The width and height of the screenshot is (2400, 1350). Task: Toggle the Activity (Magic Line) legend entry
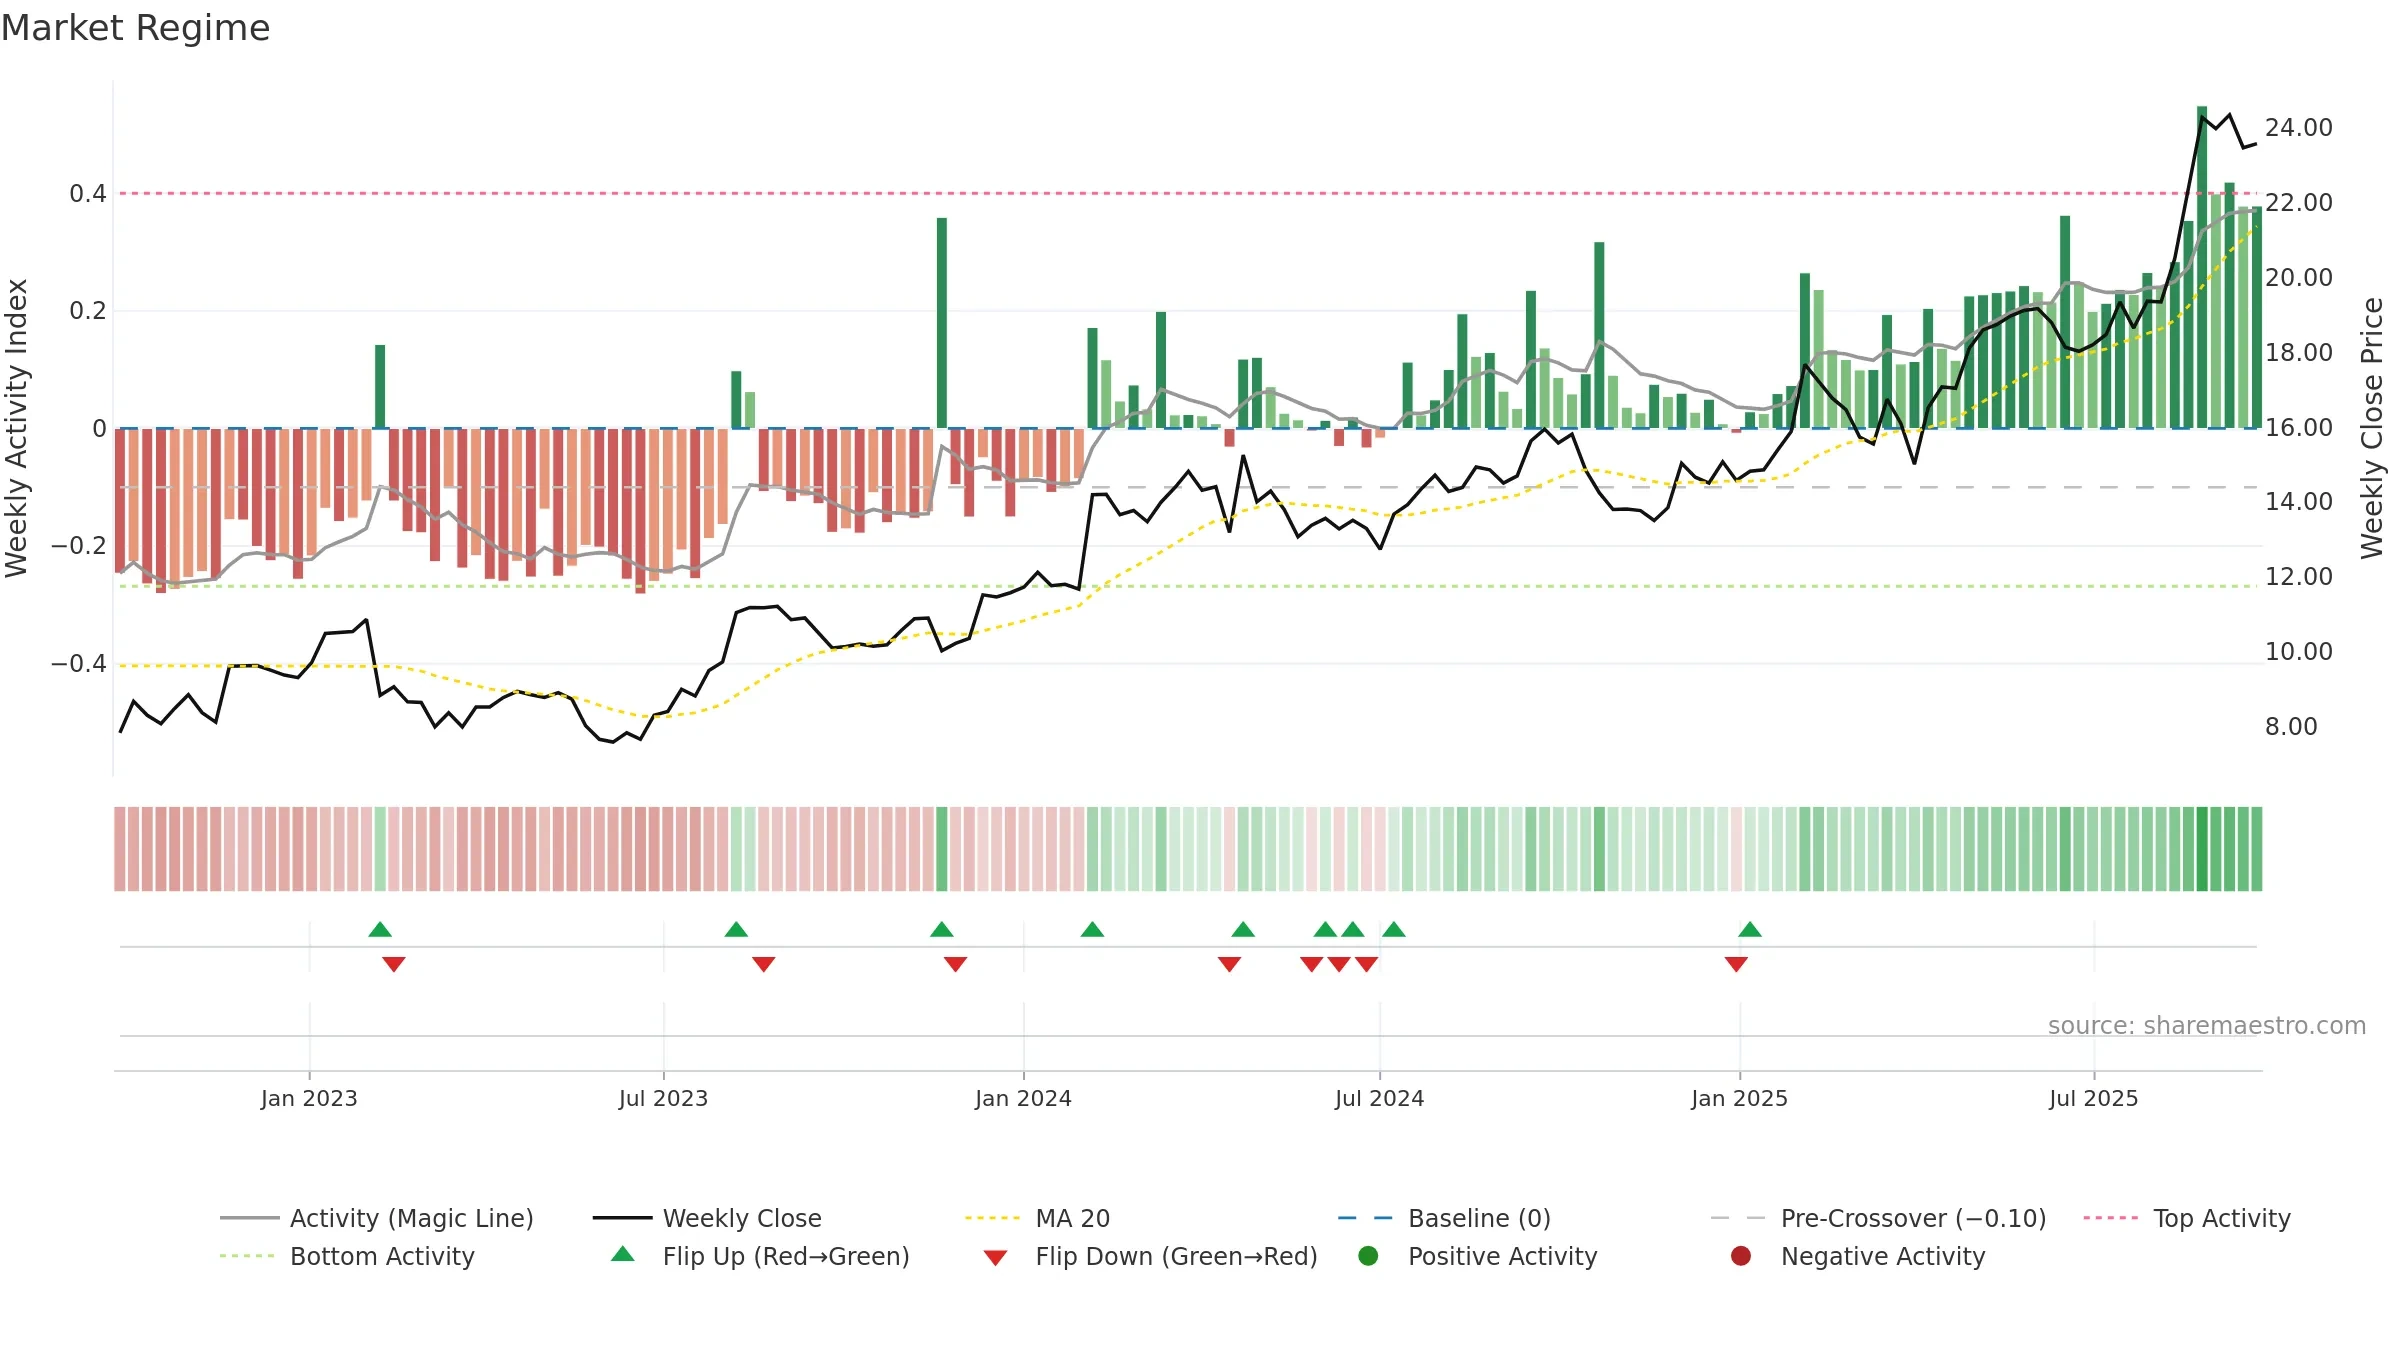click(377, 1218)
